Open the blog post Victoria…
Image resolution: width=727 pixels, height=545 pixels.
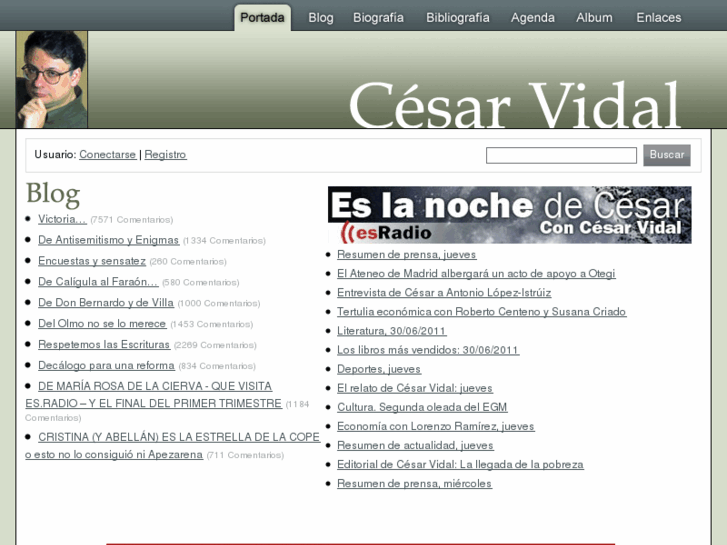[x=62, y=219]
